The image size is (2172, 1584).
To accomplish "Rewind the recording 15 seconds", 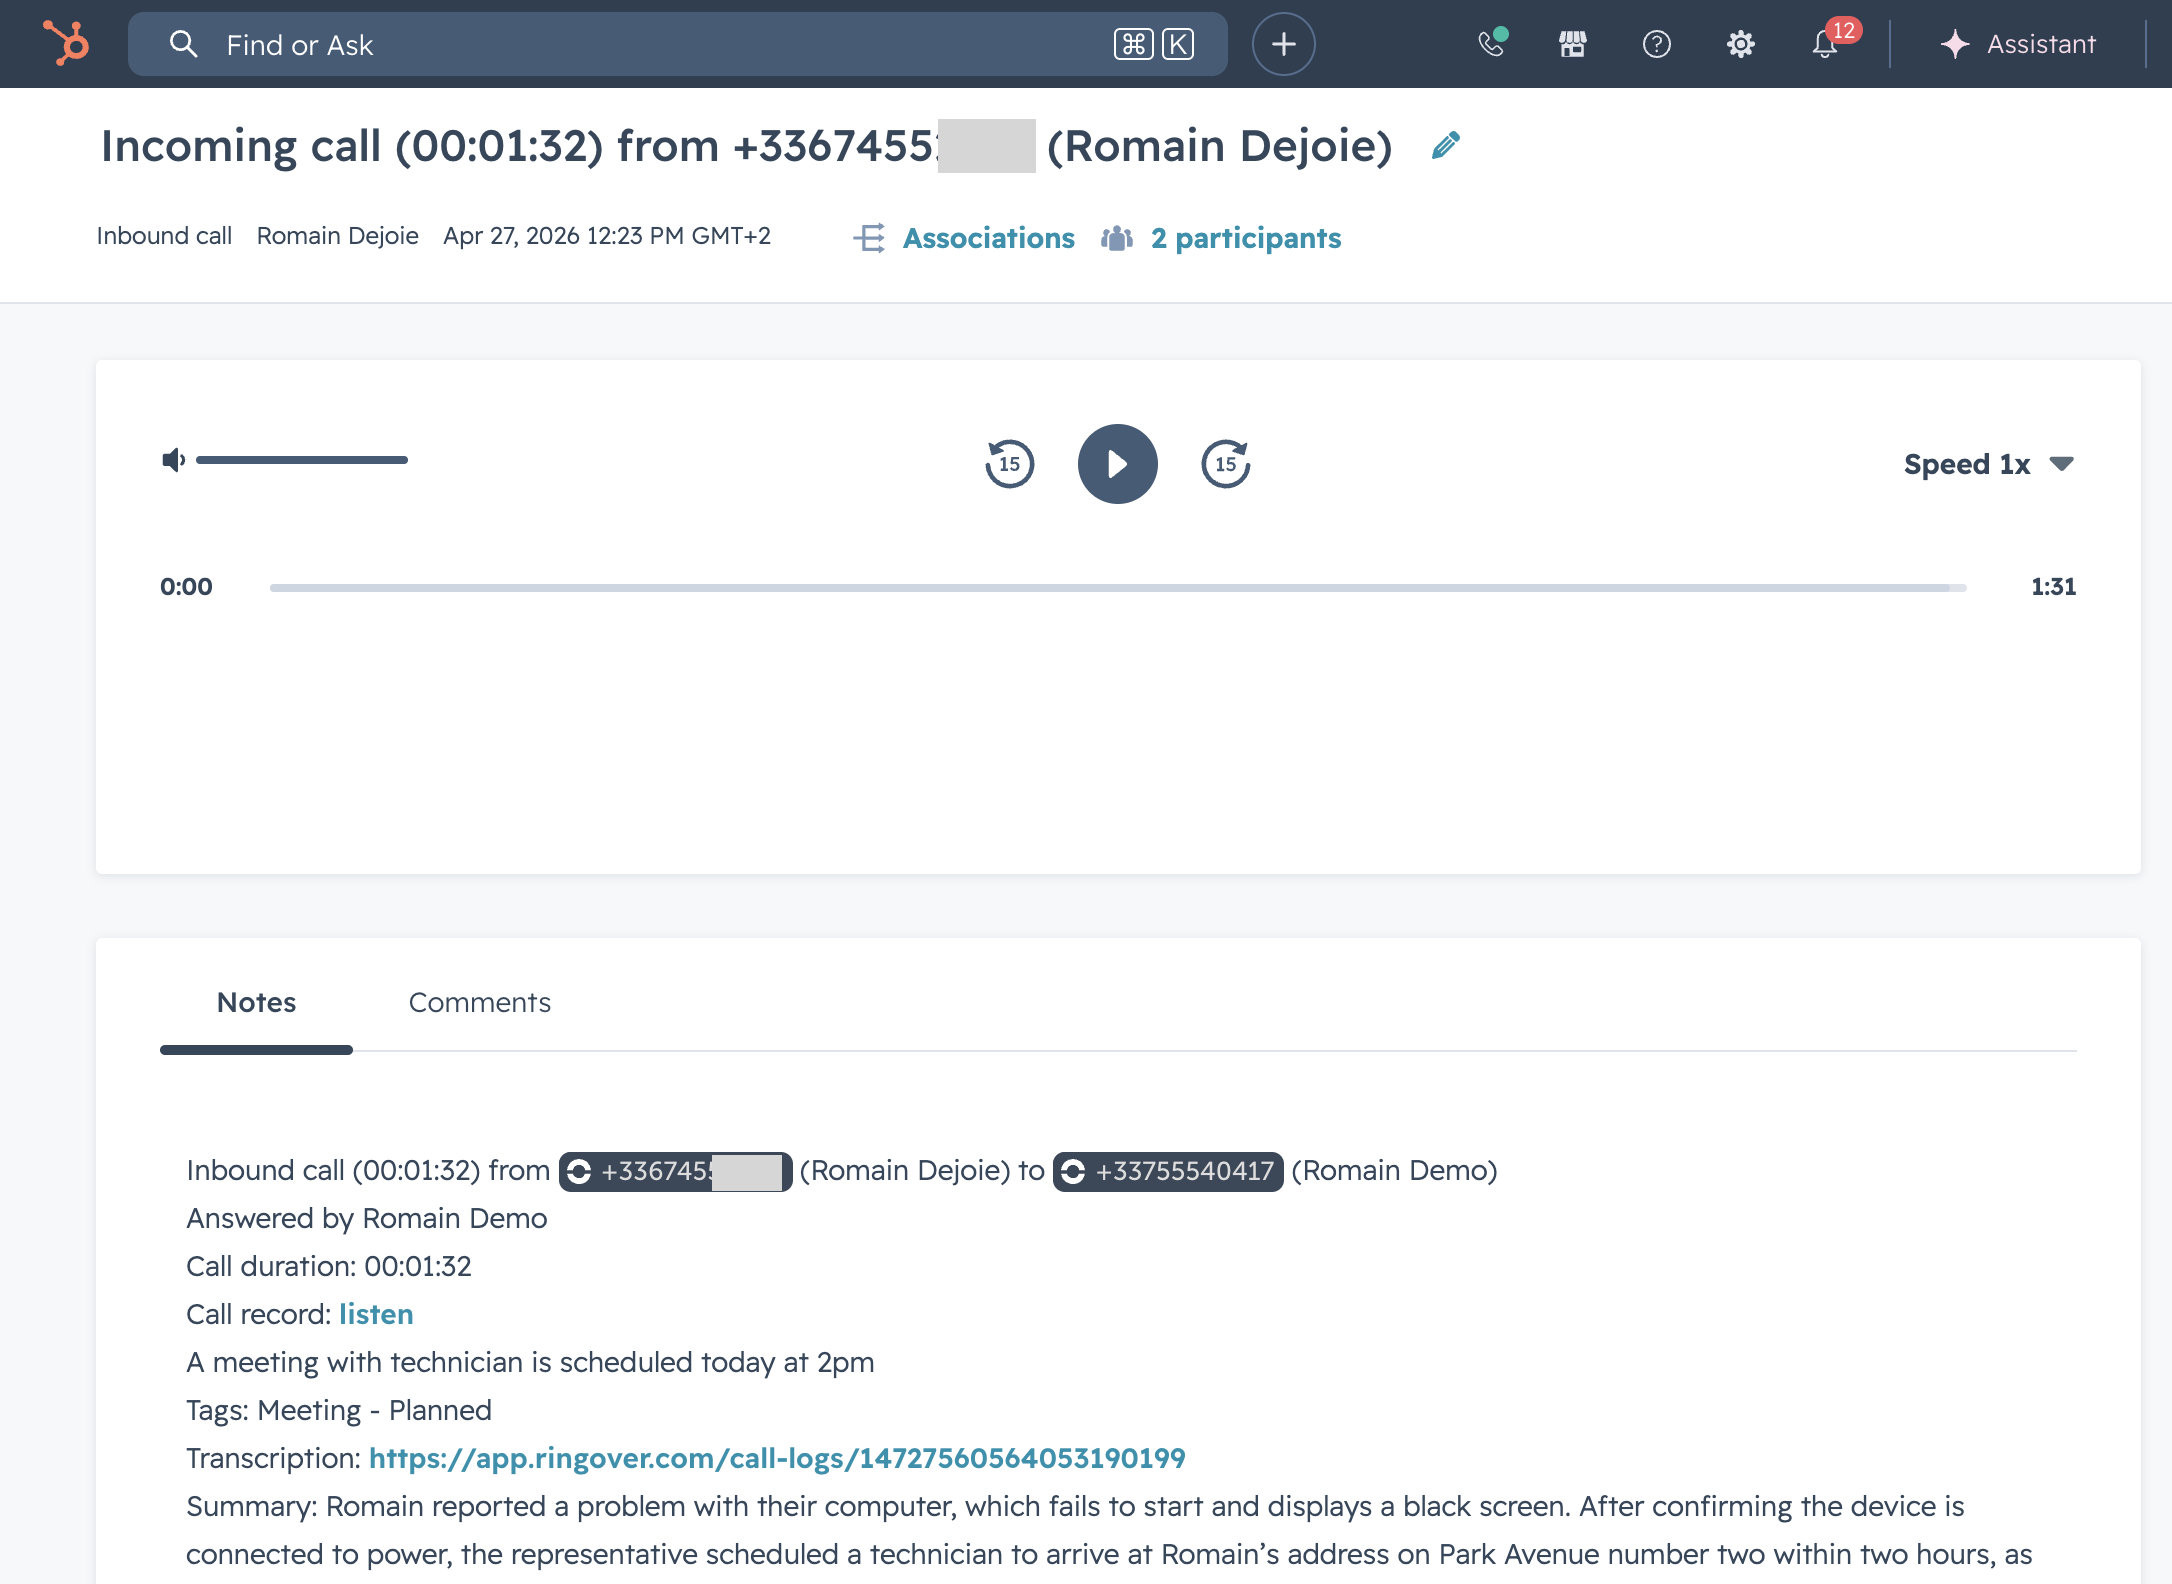I will point(1009,464).
